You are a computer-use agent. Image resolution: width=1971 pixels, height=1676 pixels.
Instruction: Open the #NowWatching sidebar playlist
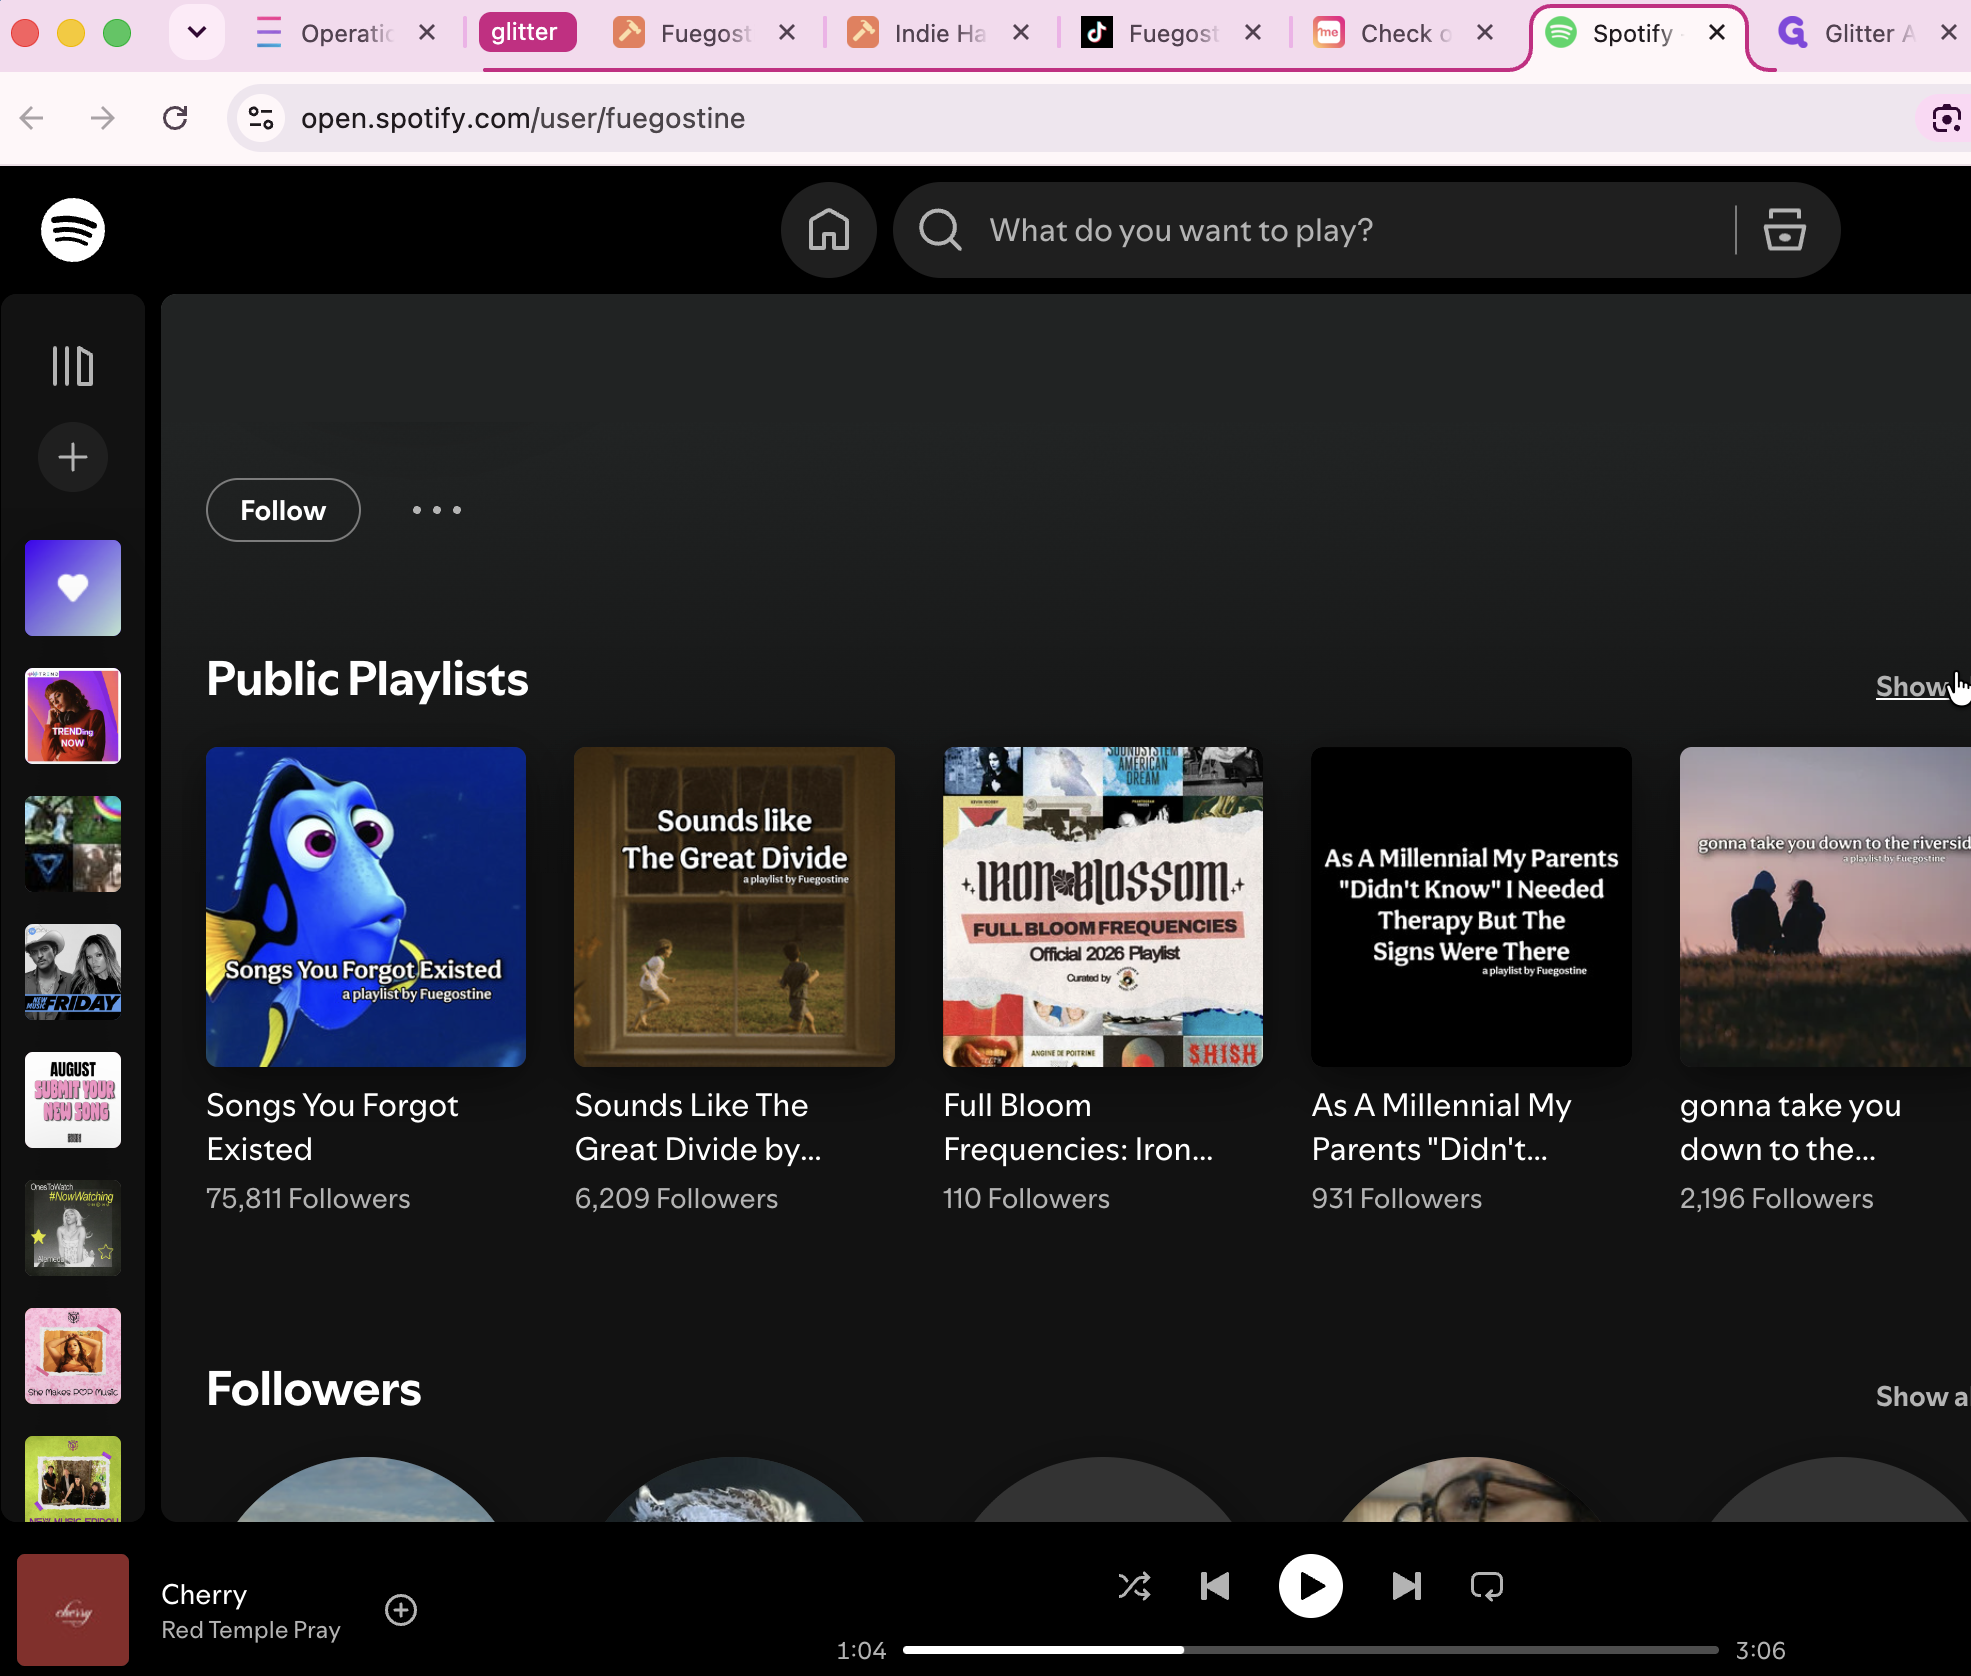coord(73,1228)
